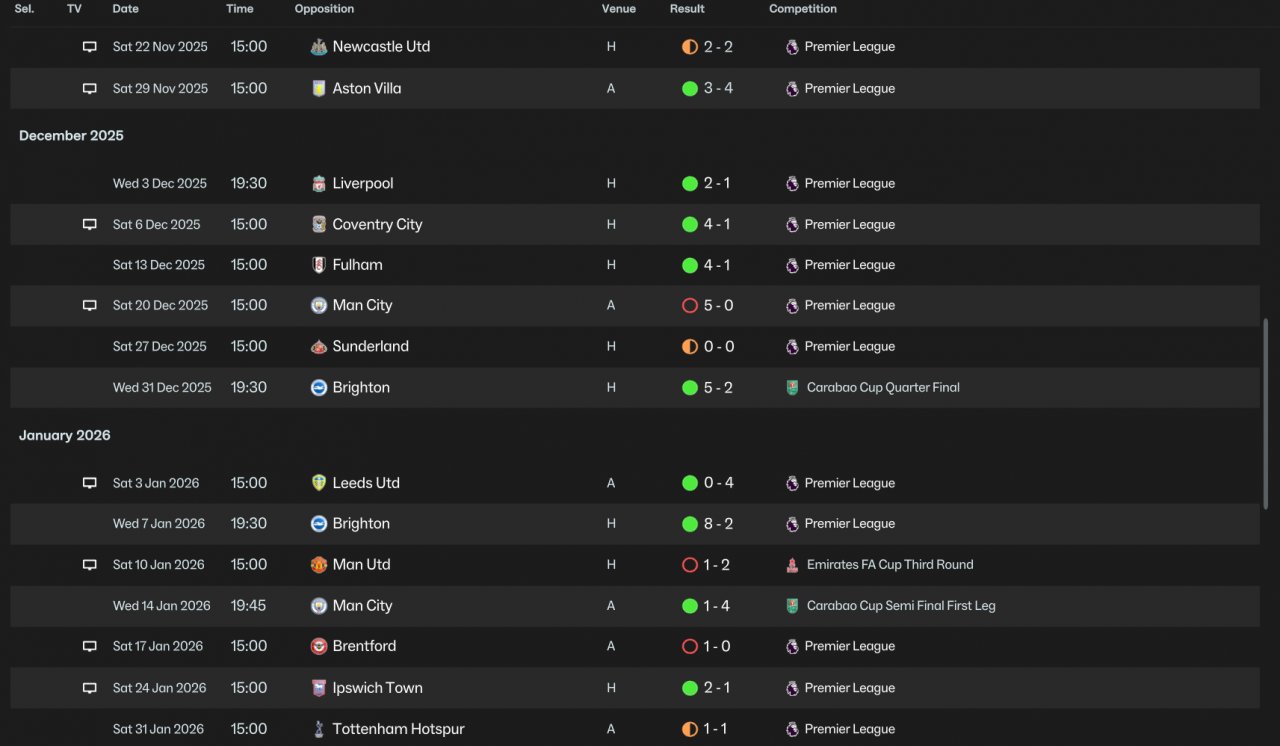This screenshot has height=746, width=1280.
Task: Click the Carabao Cup Quarter Final competition icon
Action: click(792, 388)
